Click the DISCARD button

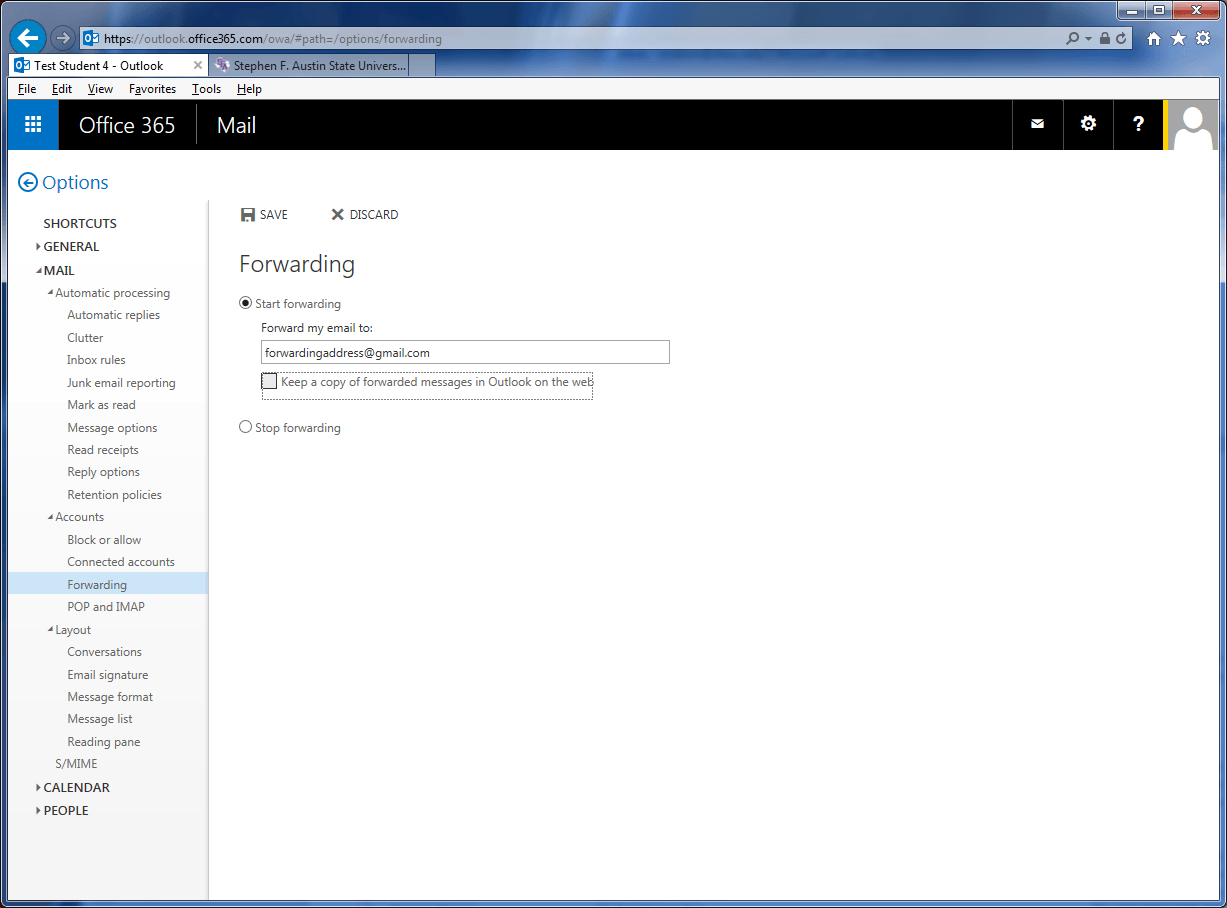[x=365, y=215]
